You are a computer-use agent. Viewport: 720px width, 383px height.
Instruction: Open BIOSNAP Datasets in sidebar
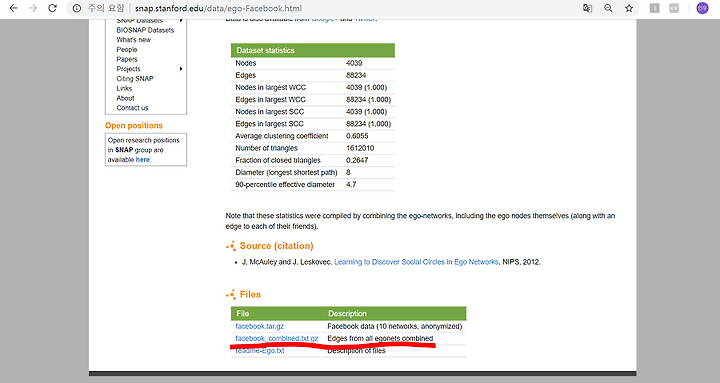click(x=145, y=30)
